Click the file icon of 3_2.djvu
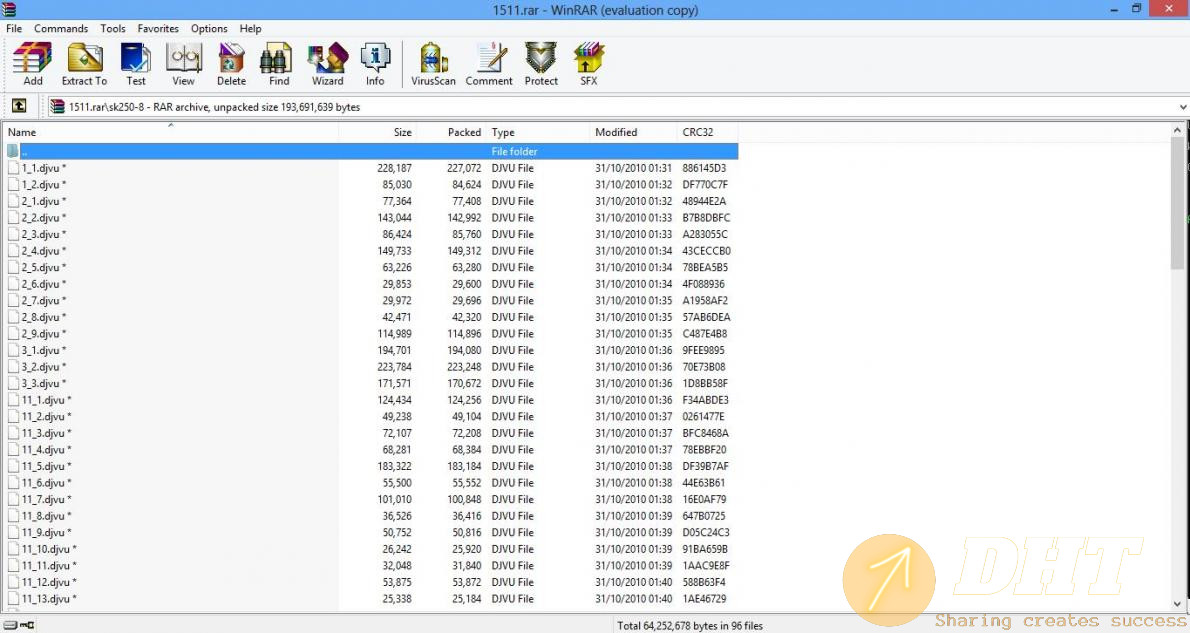Image resolution: width=1190 pixels, height=633 pixels. tap(13, 367)
